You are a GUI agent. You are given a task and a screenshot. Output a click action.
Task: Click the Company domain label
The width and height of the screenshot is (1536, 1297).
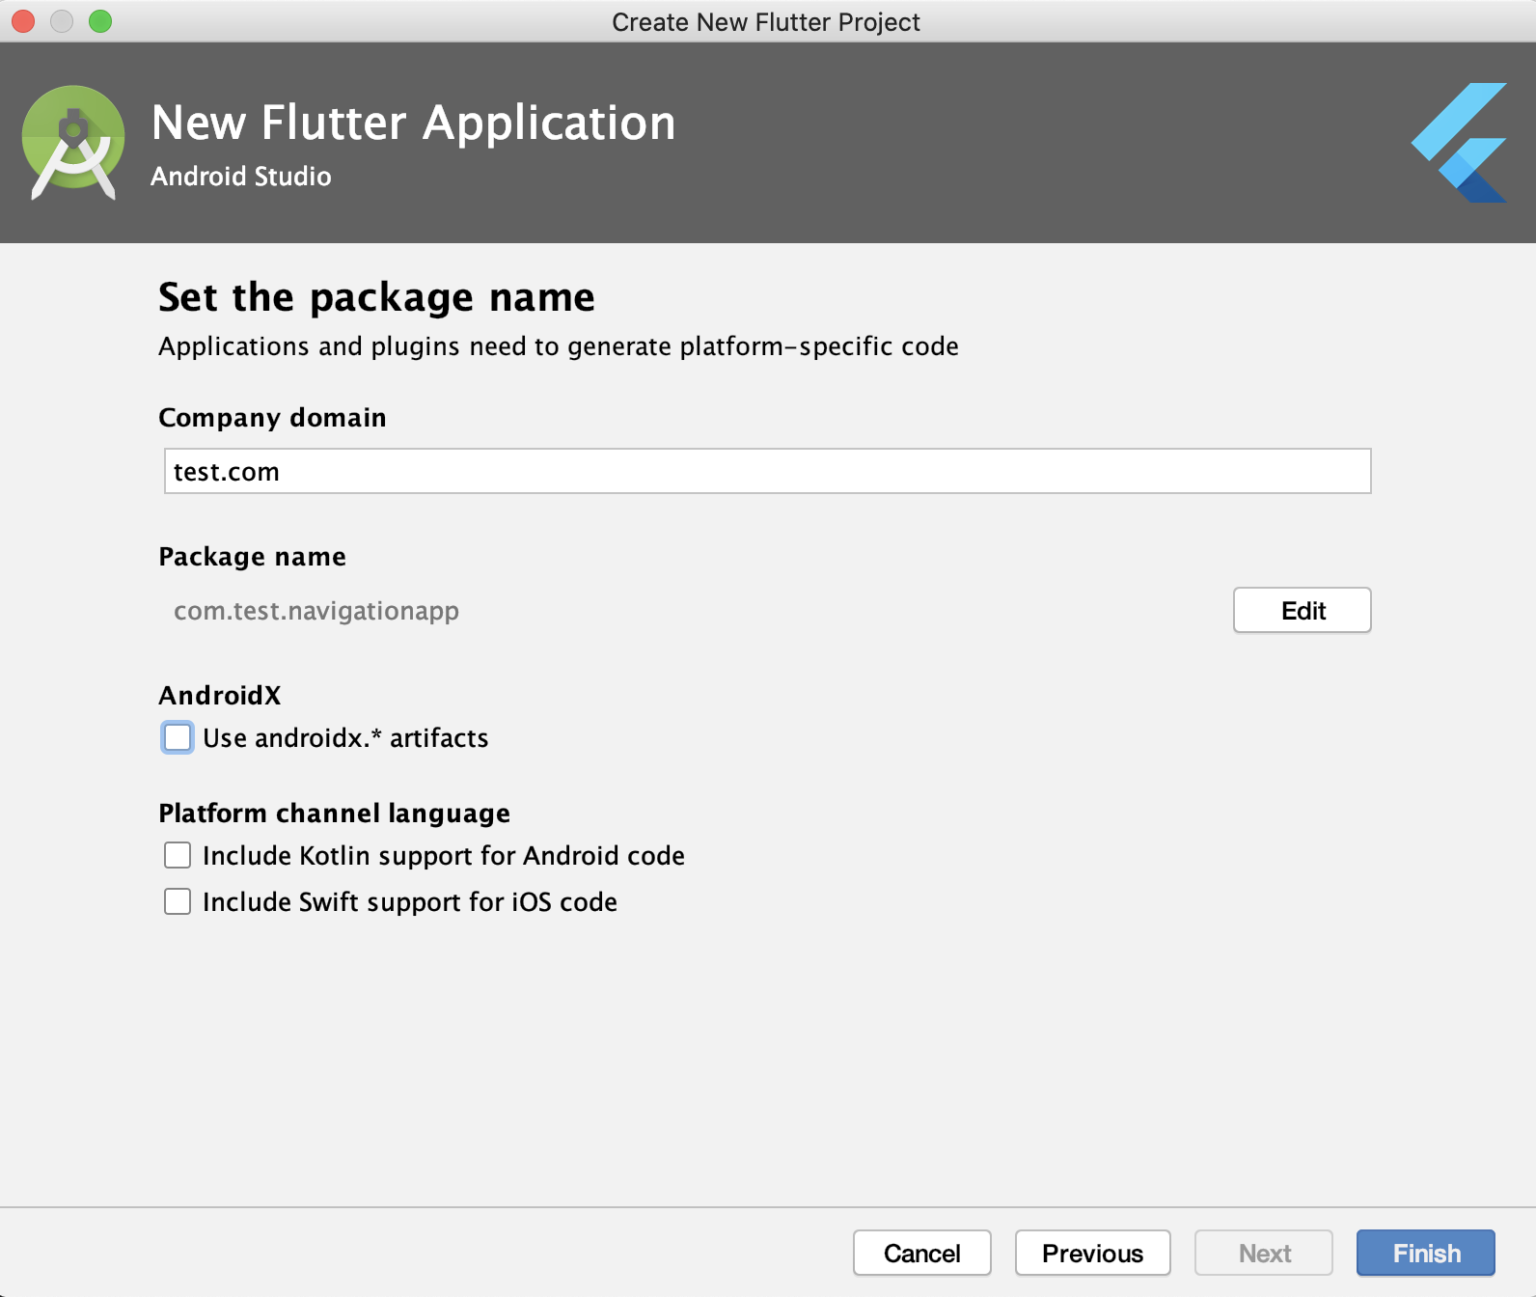[272, 417]
